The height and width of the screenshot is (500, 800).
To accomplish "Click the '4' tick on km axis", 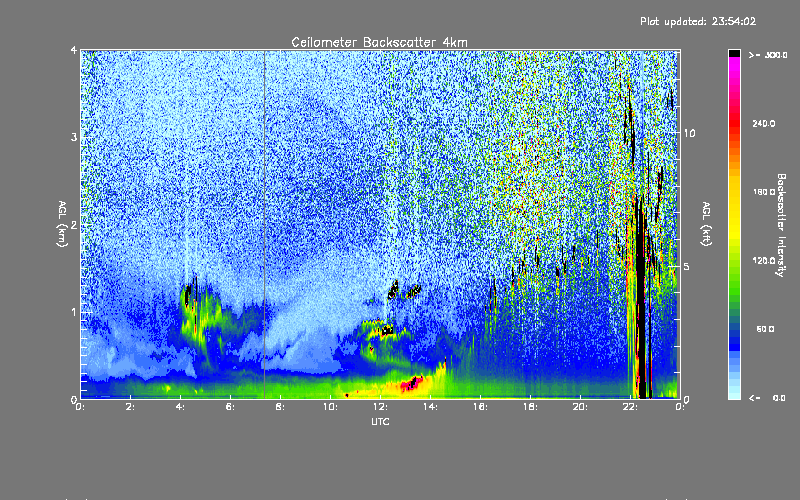I will click(74, 50).
